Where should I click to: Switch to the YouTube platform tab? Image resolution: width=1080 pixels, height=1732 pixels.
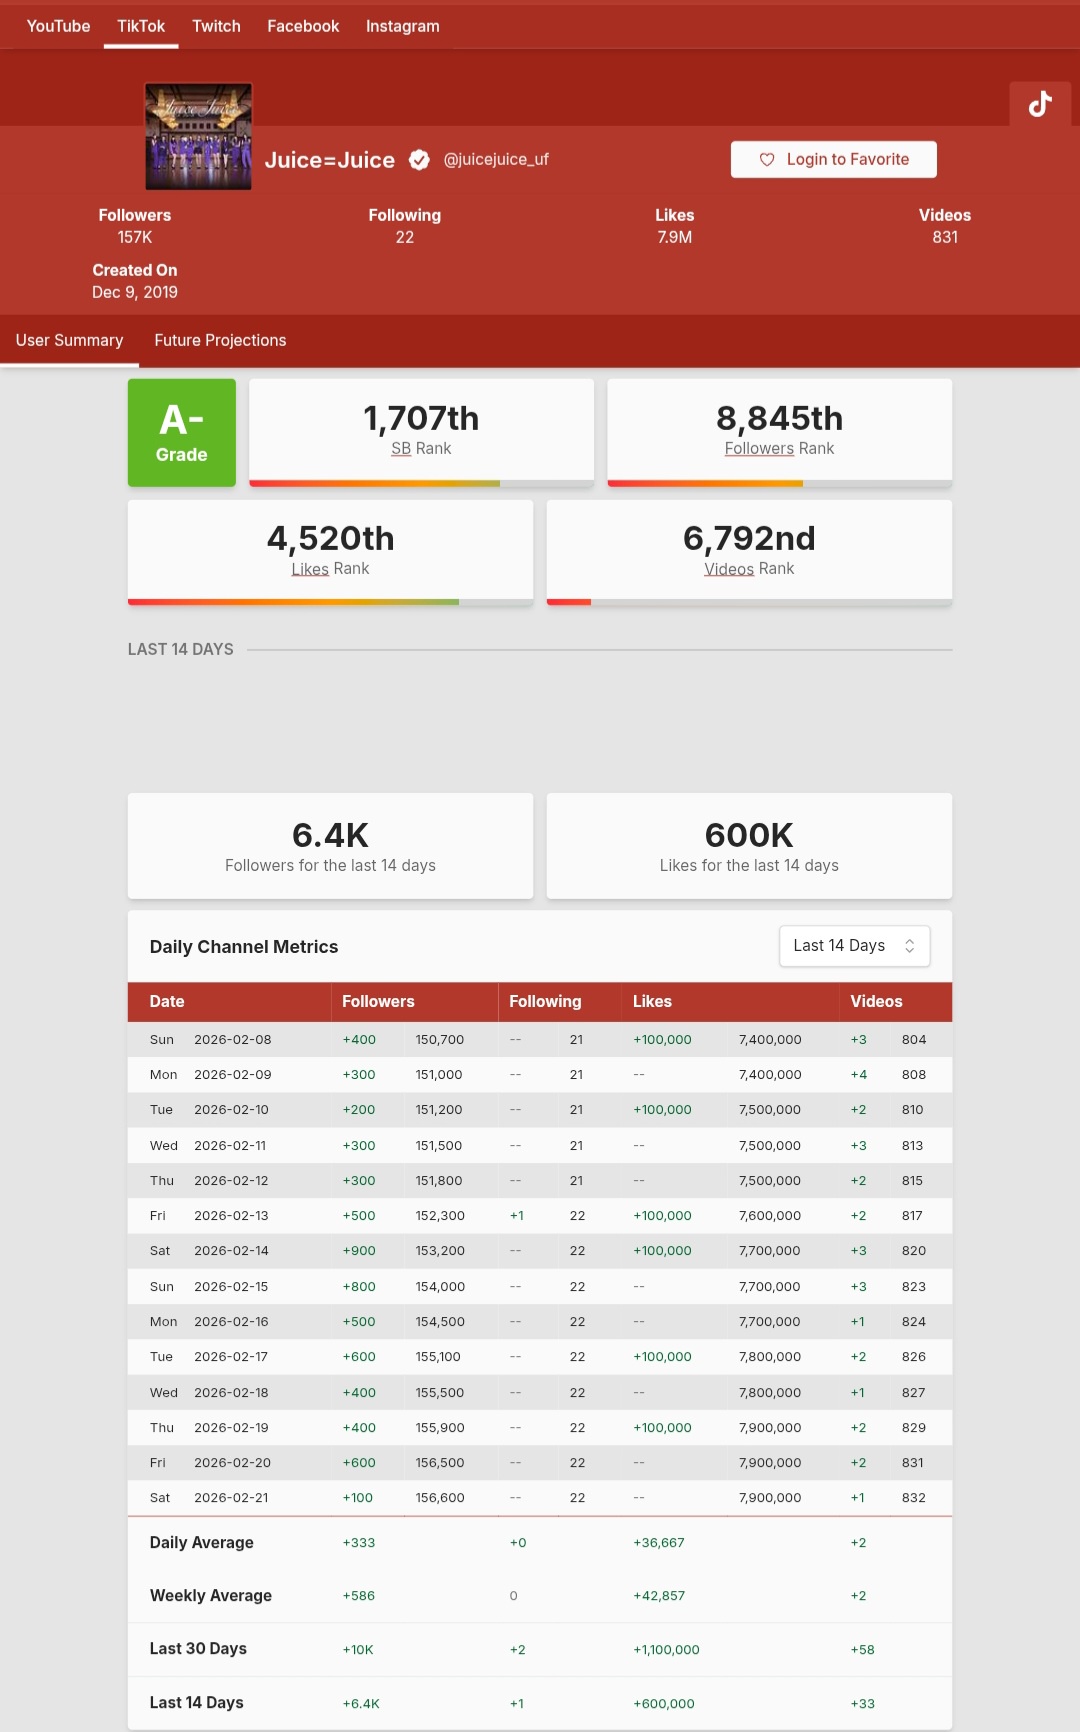[x=58, y=26]
